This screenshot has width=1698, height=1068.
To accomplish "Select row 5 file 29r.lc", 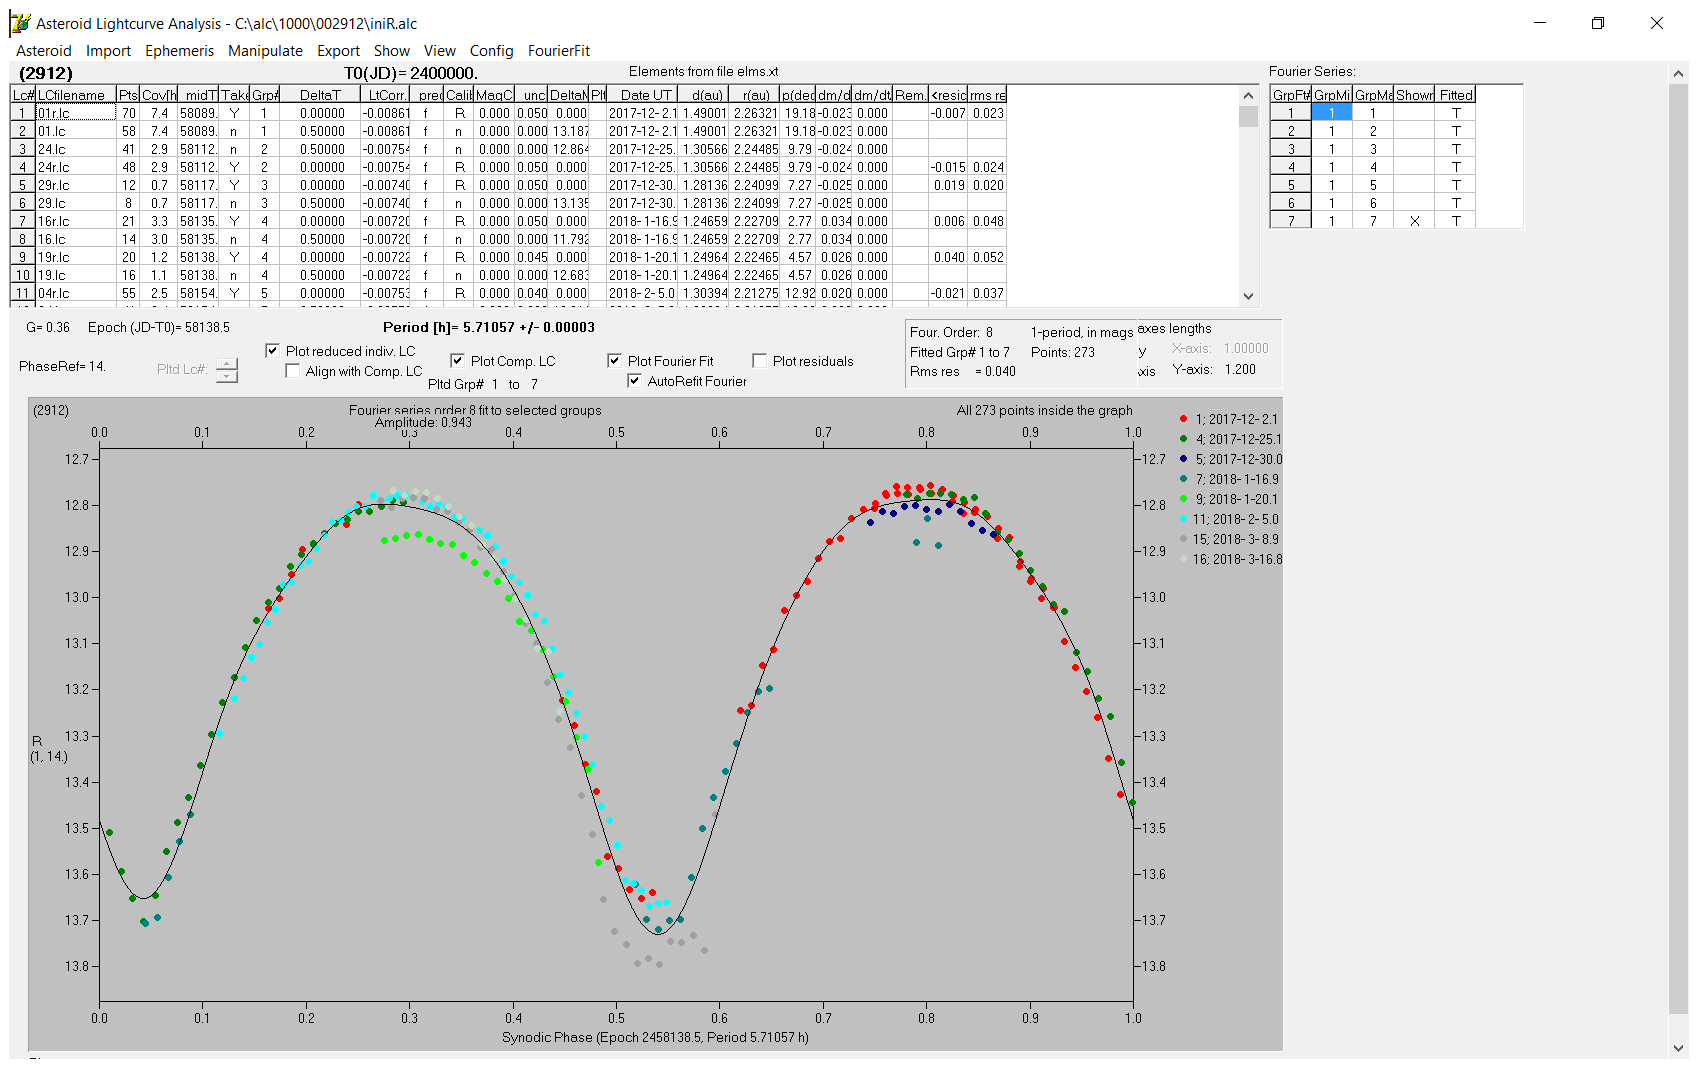I will pos(75,185).
